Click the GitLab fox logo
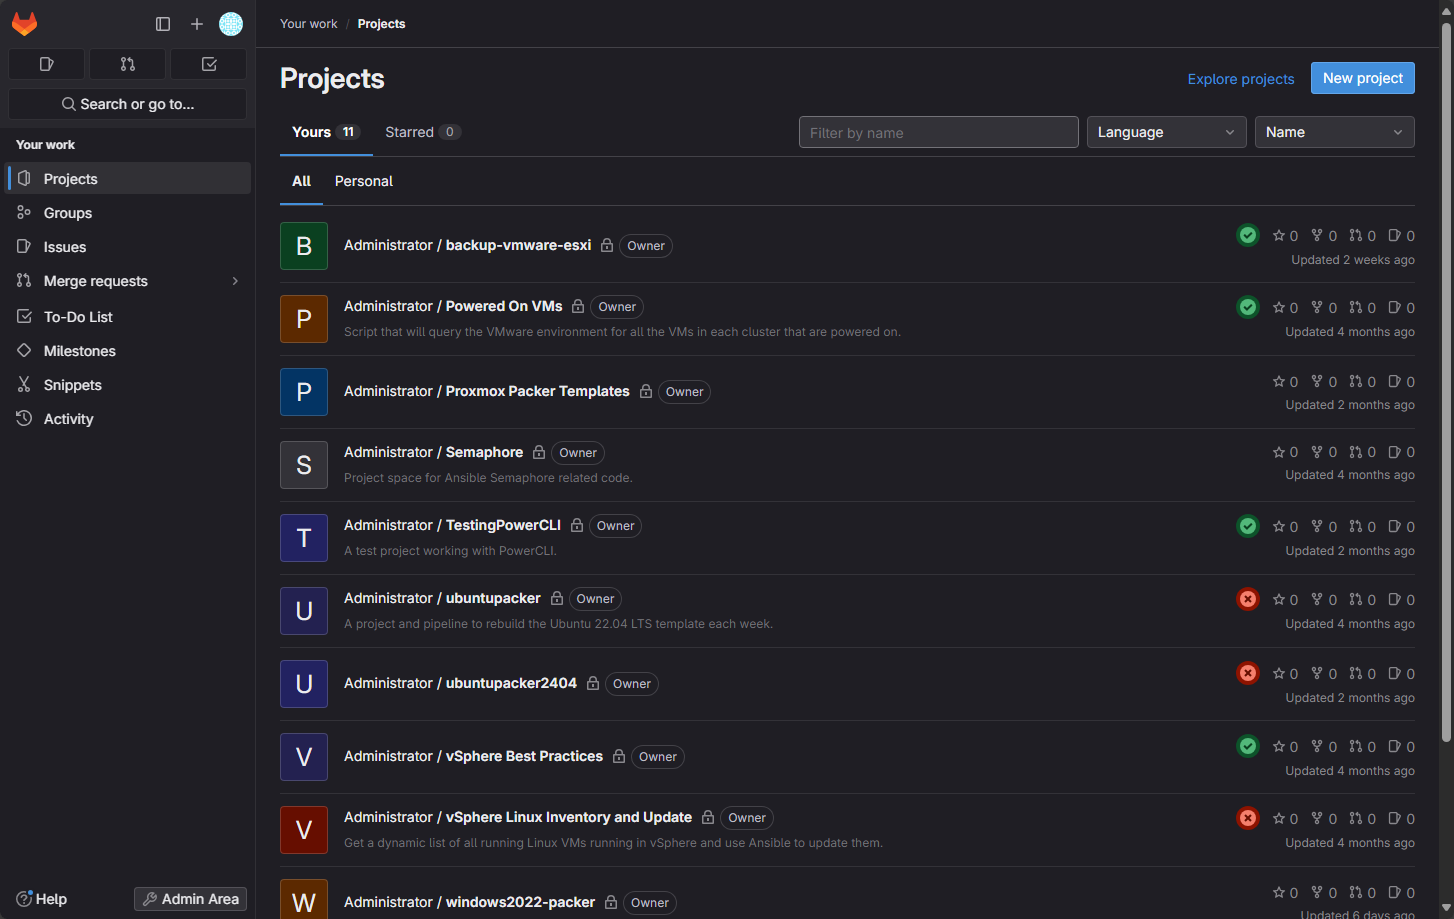 coord(25,24)
